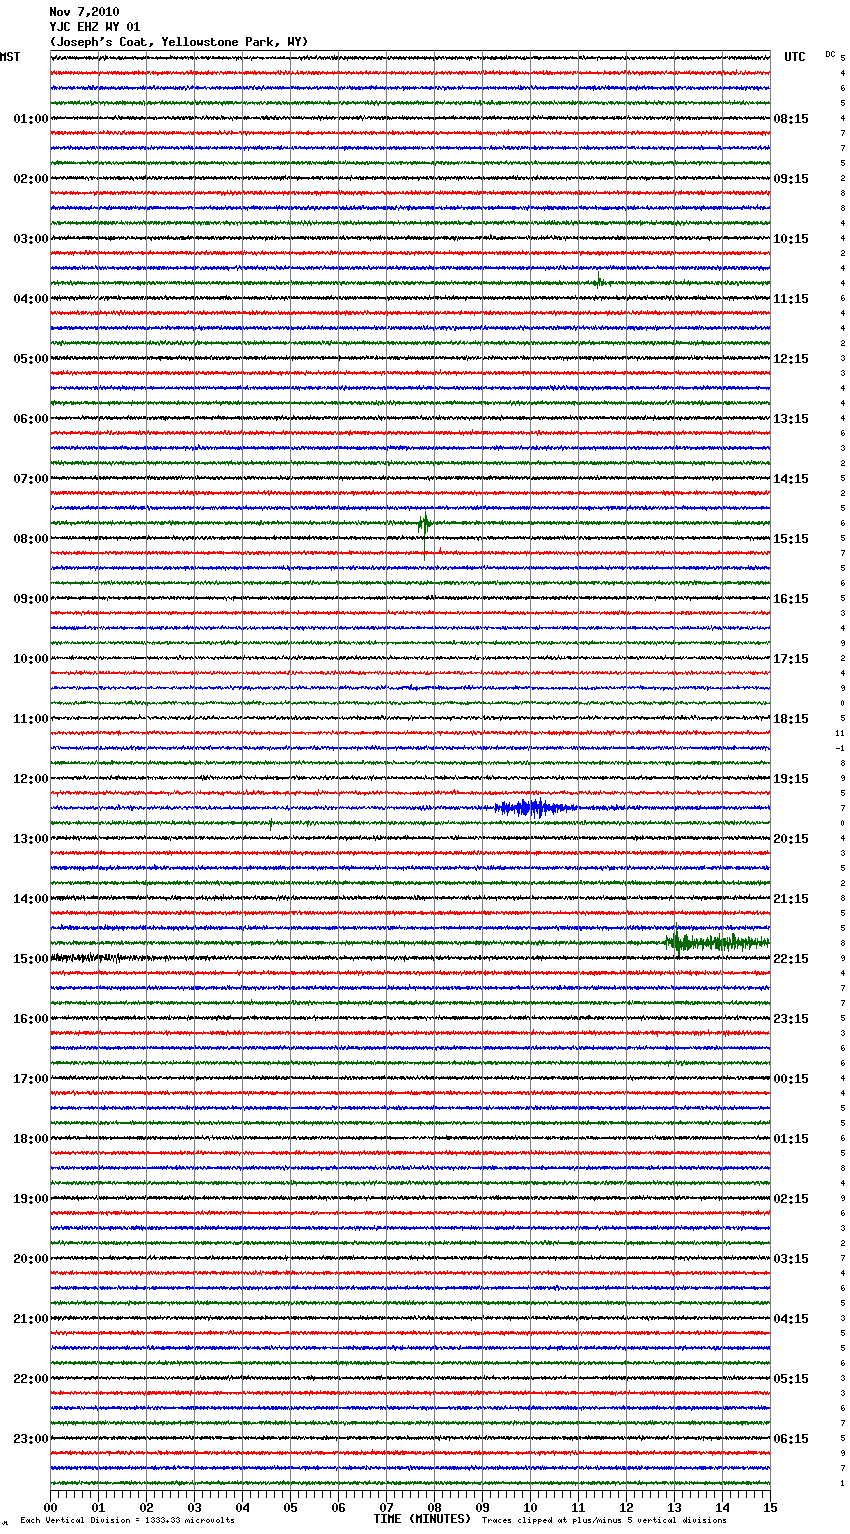Image resolution: width=850 pixels, height=1534 pixels.
Task: Click the 19:15 UTC time label
Action: (791, 779)
